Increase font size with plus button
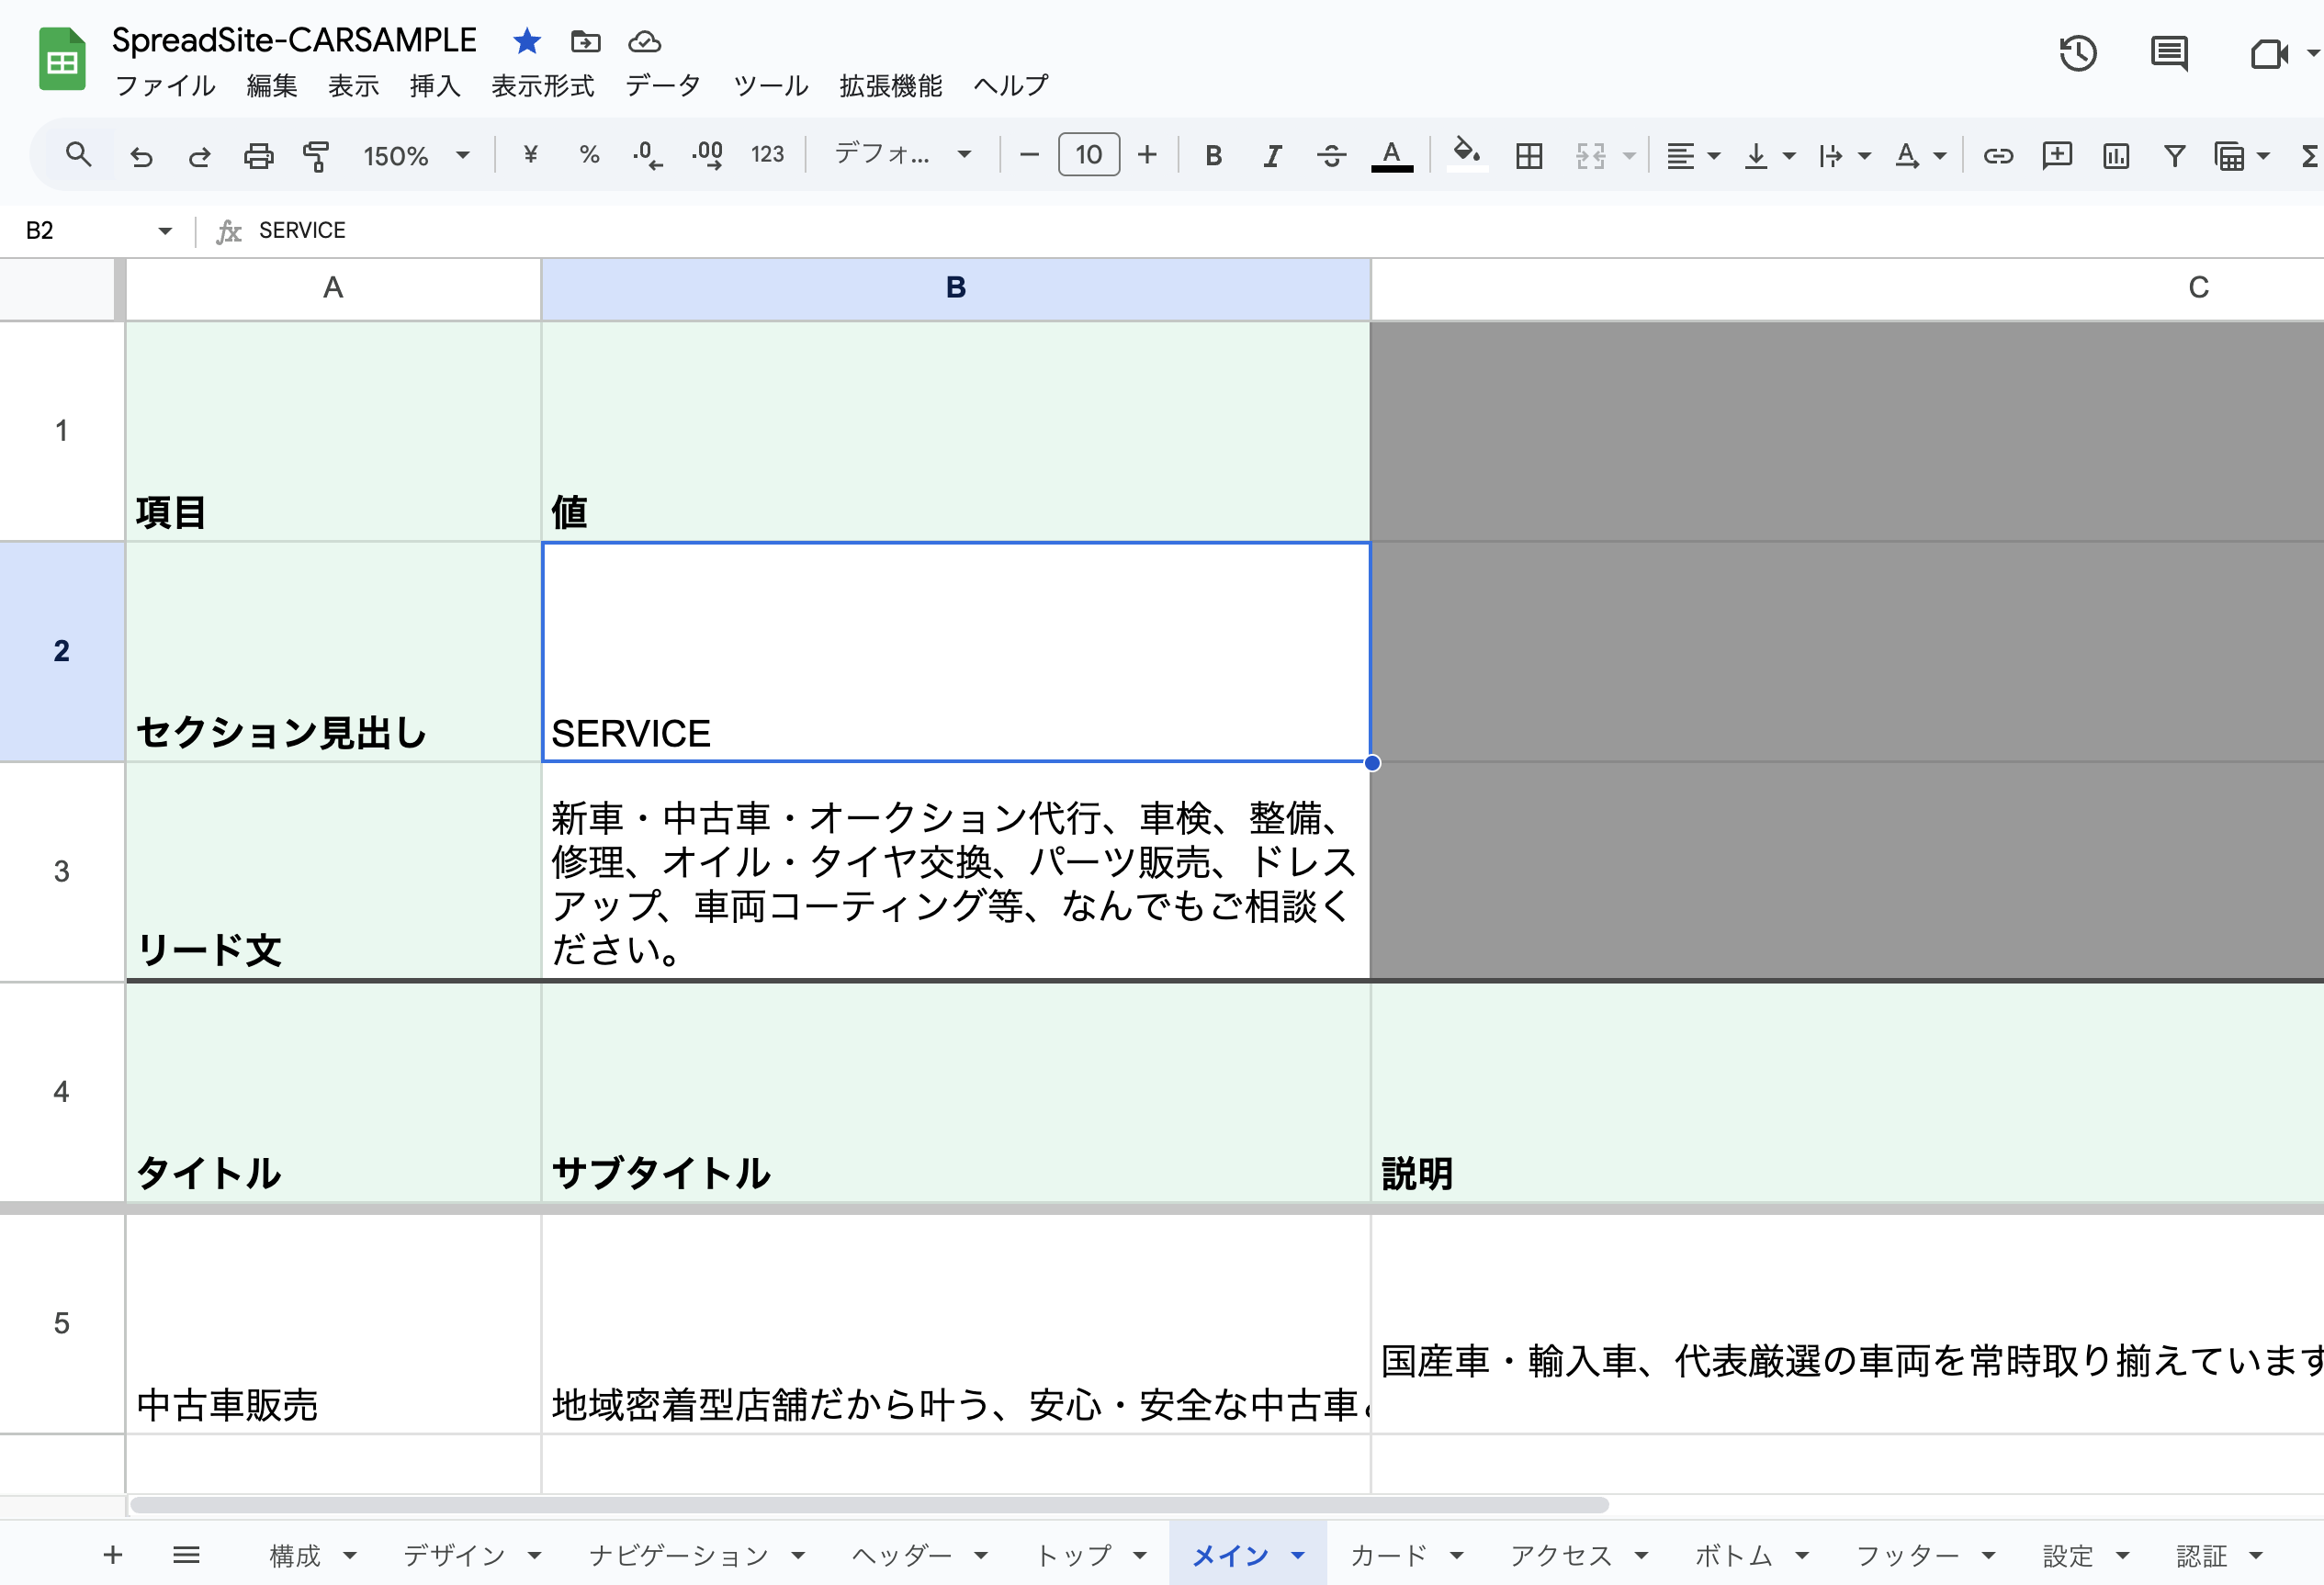The width and height of the screenshot is (2324, 1585). [x=1147, y=155]
